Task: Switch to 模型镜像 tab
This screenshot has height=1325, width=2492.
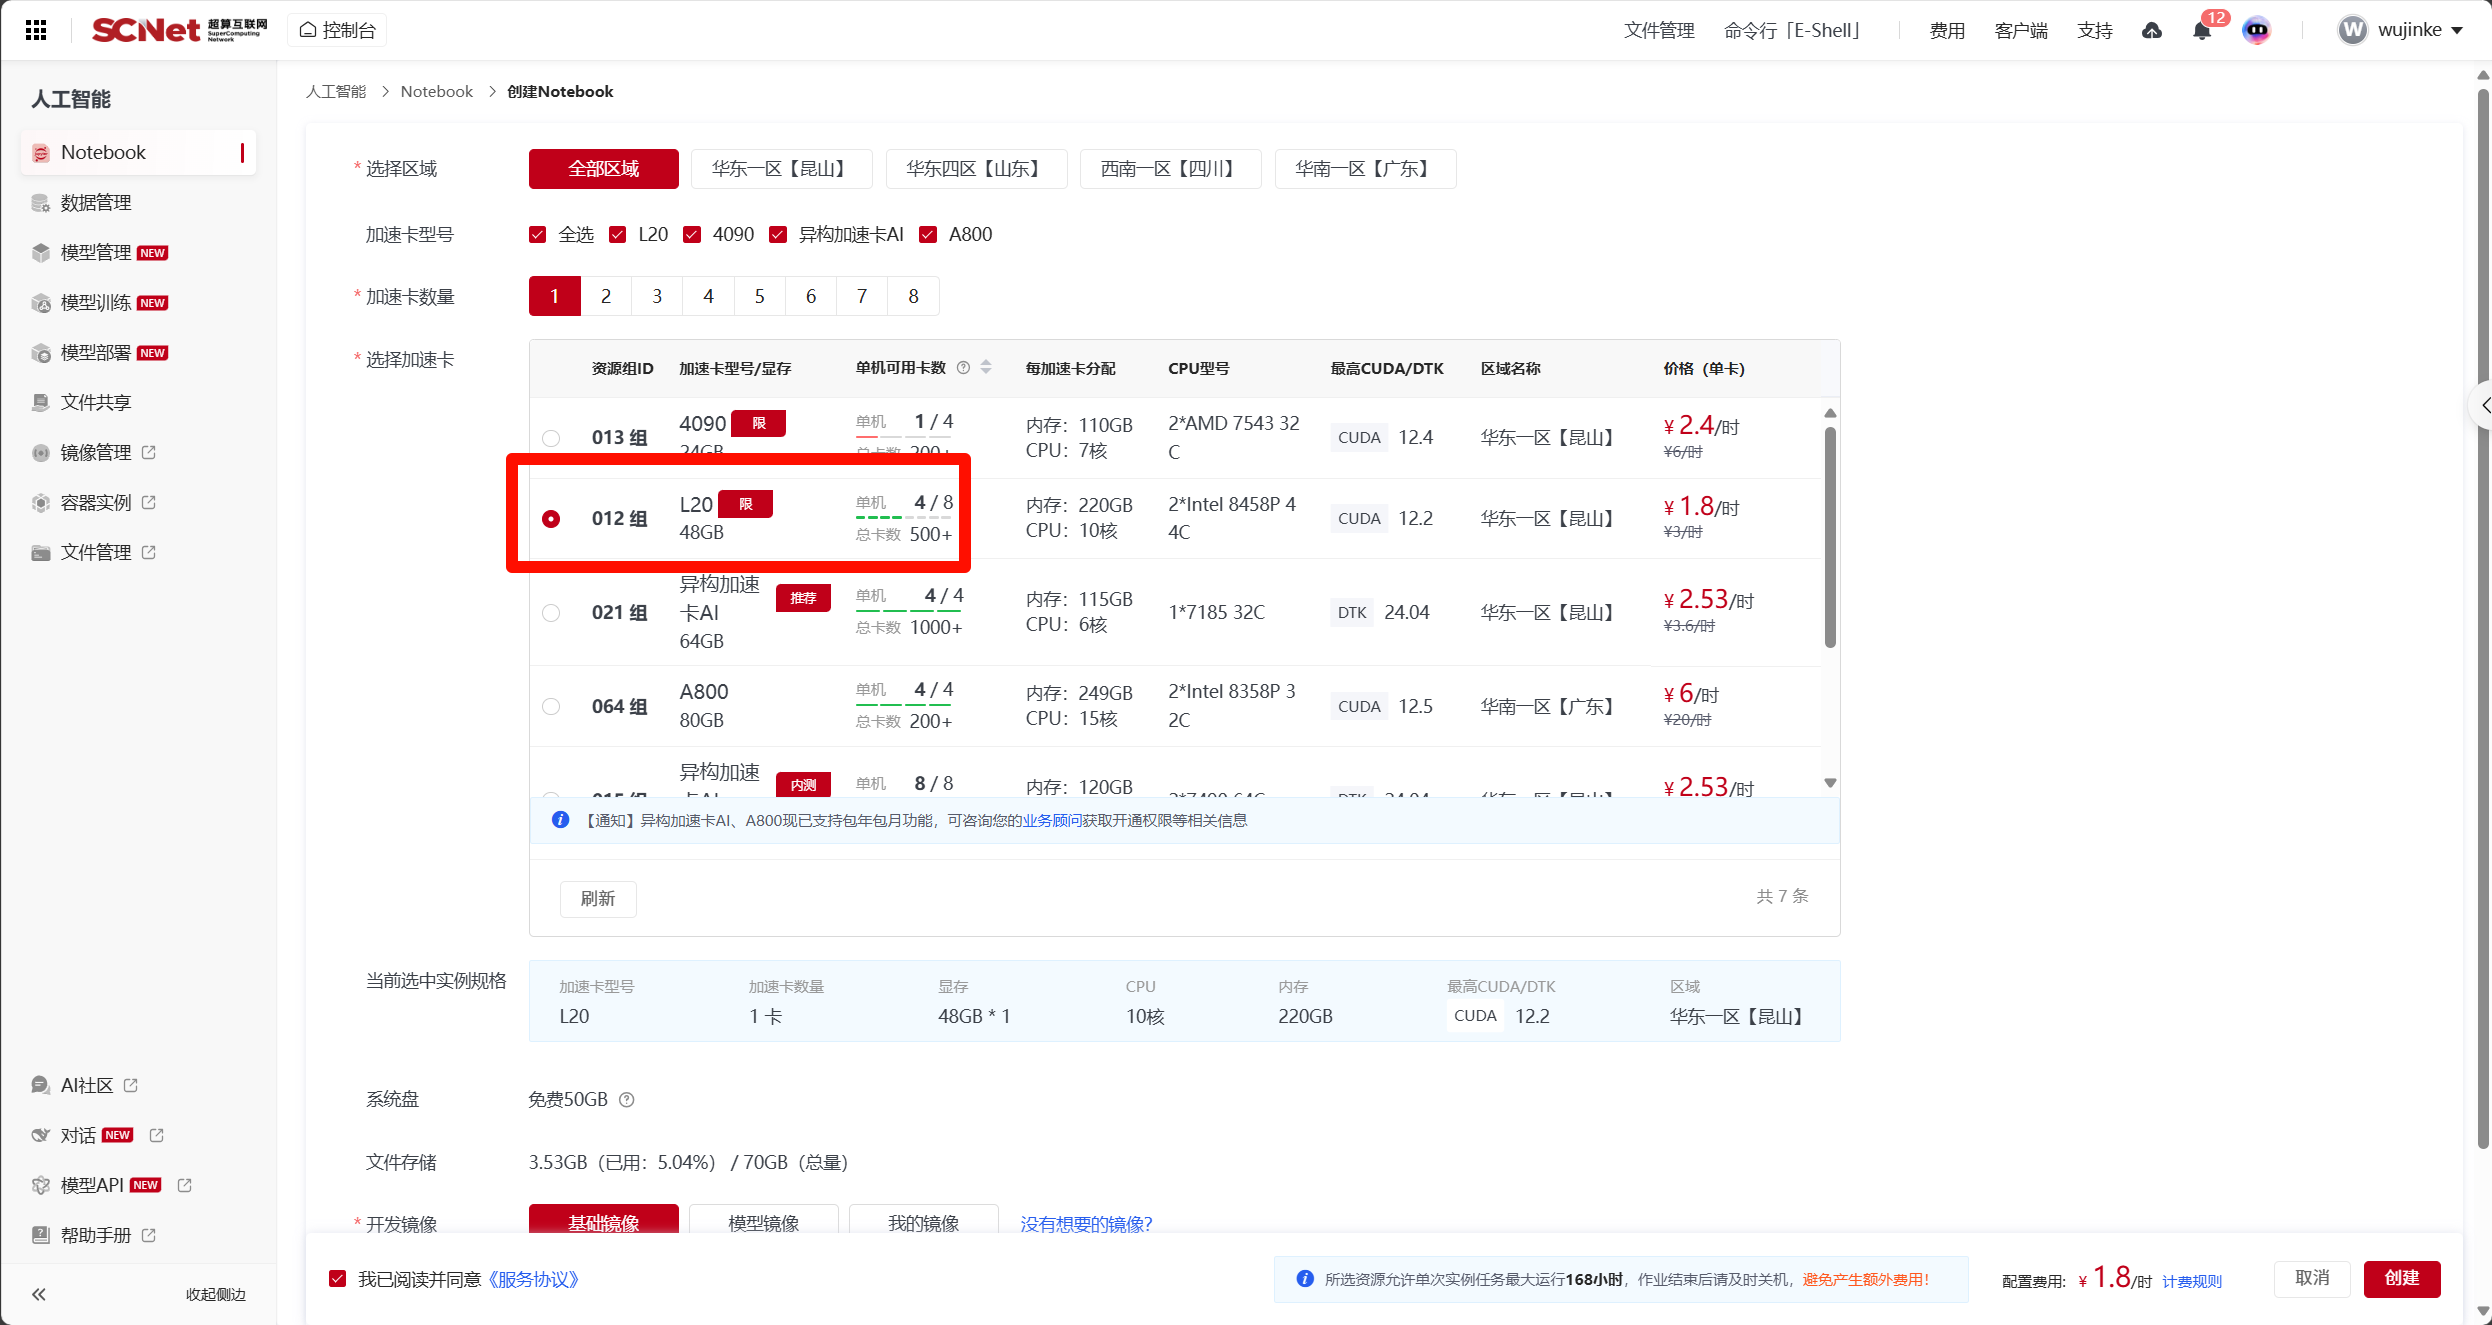Action: pyautogui.click(x=763, y=1222)
